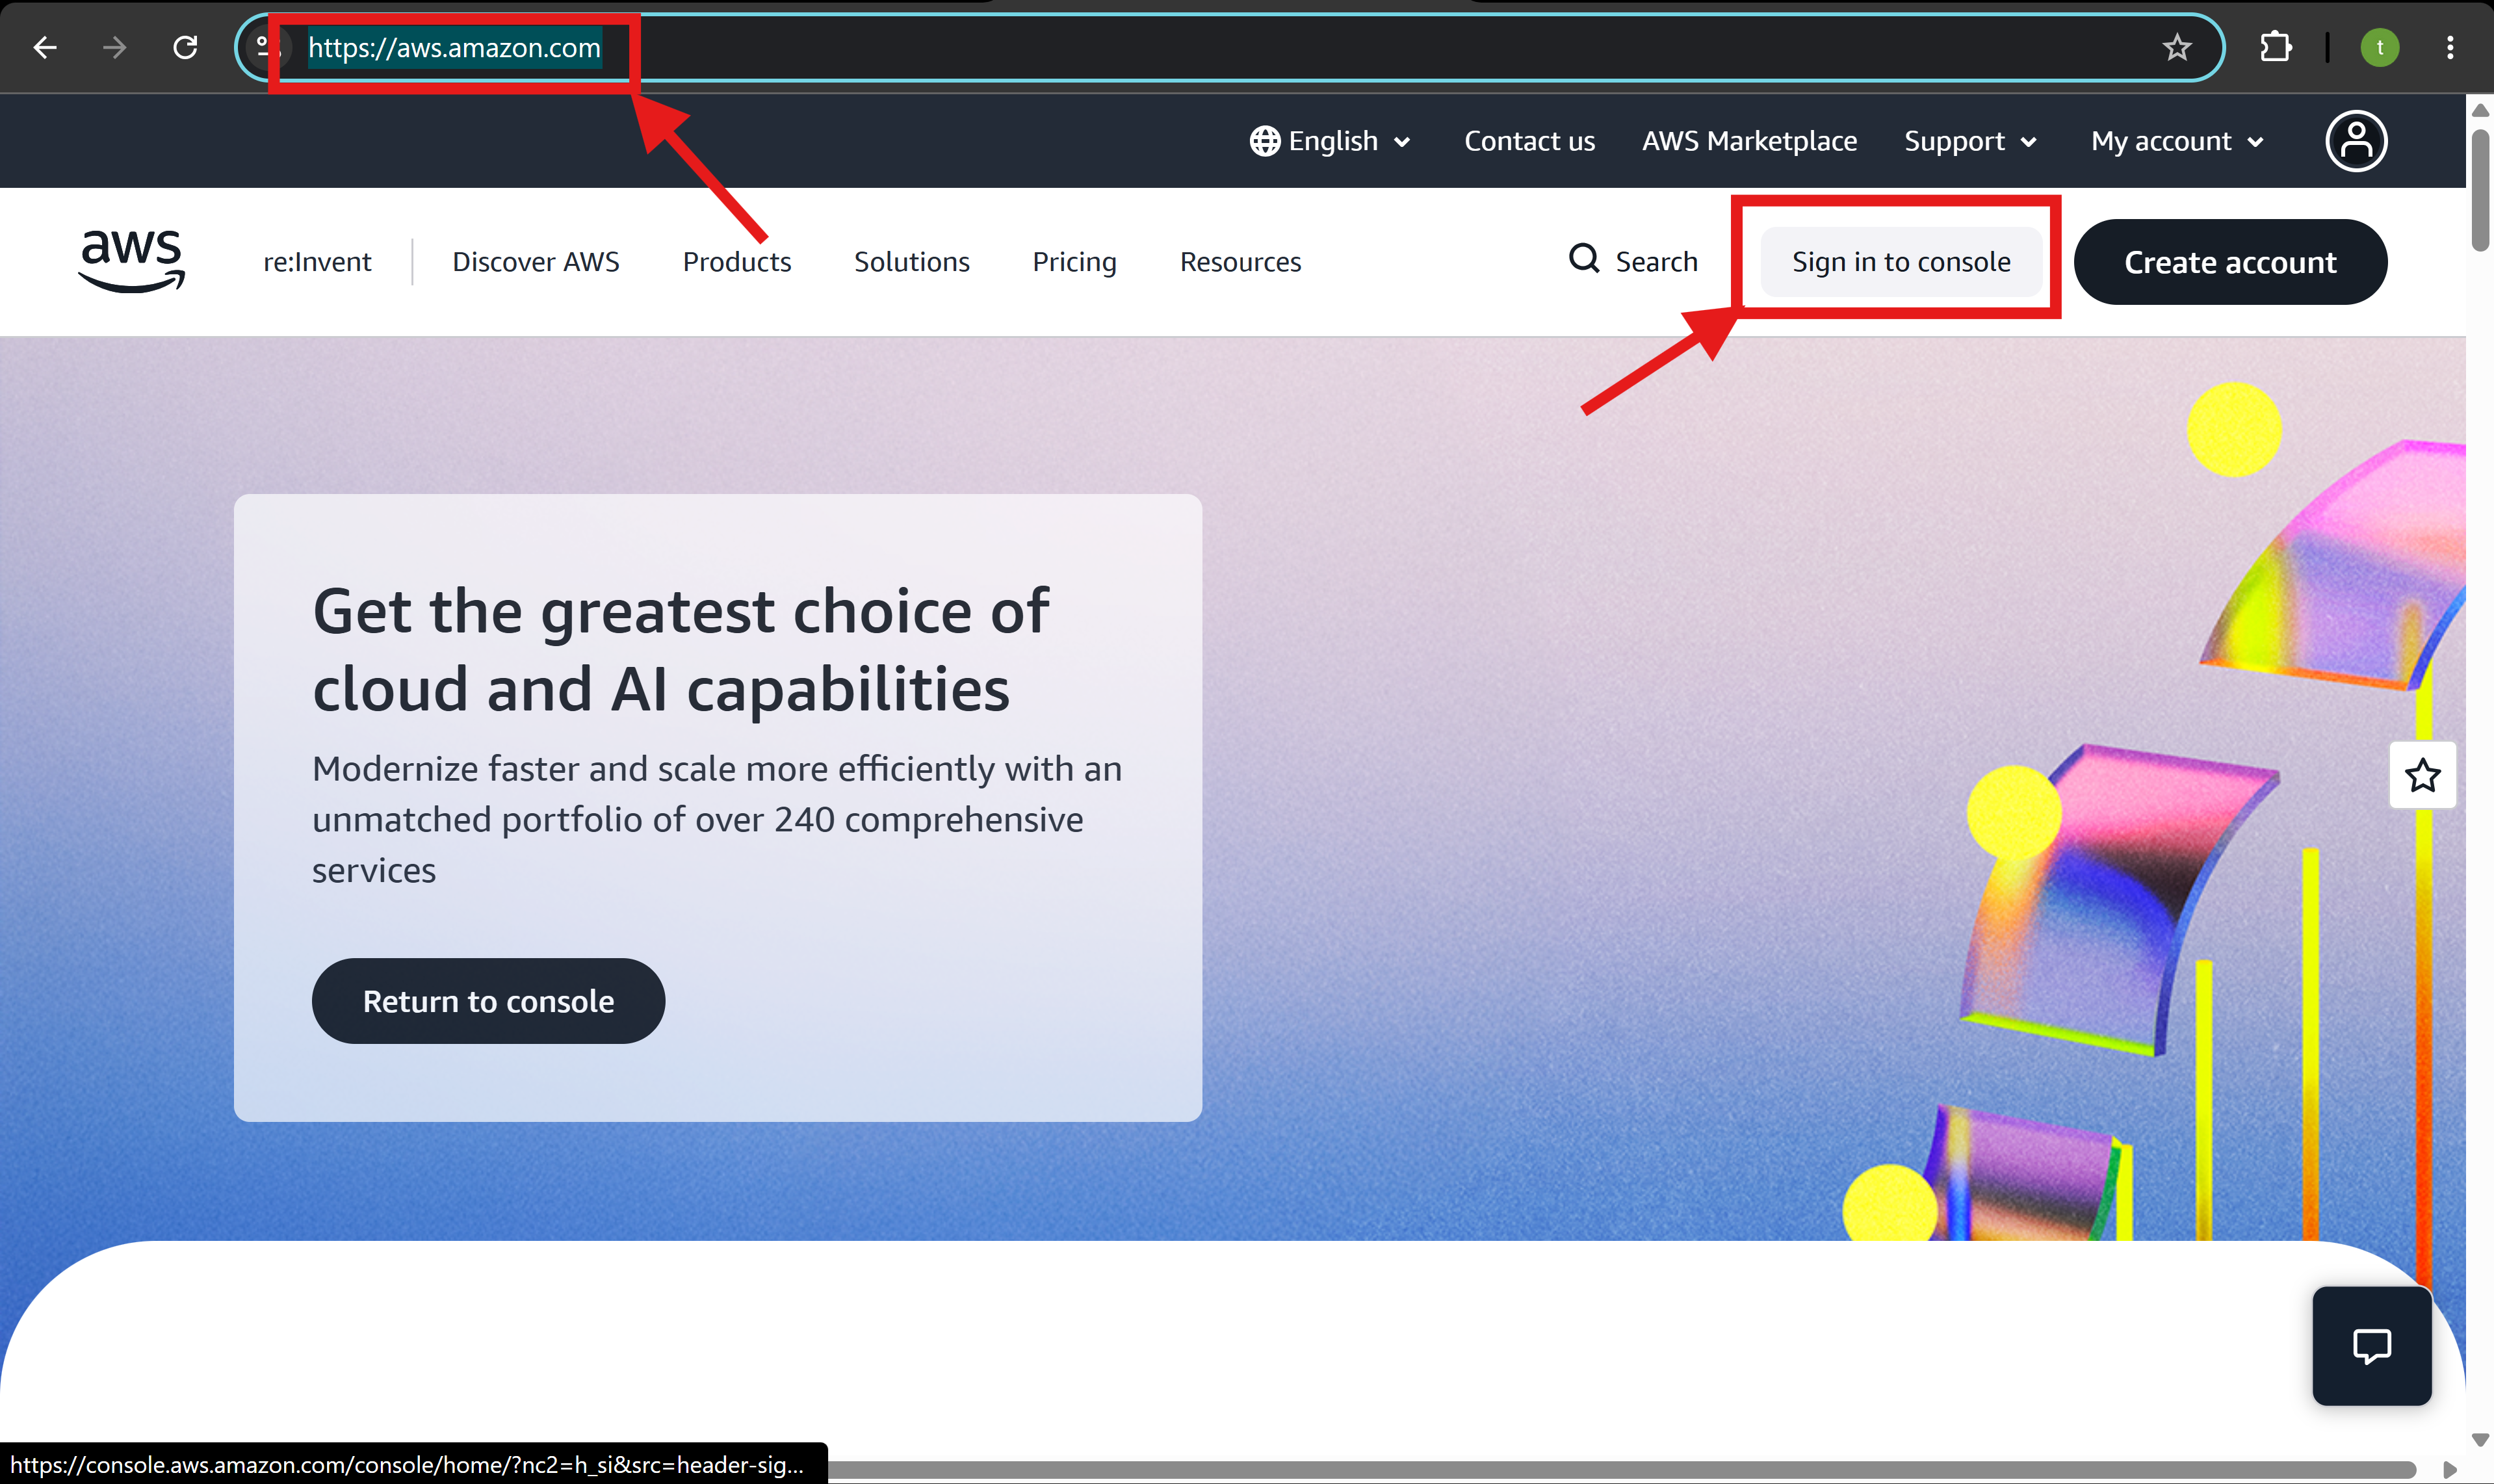2494x1484 pixels.
Task: Click the magnifying glass Search icon
Action: [1584, 259]
